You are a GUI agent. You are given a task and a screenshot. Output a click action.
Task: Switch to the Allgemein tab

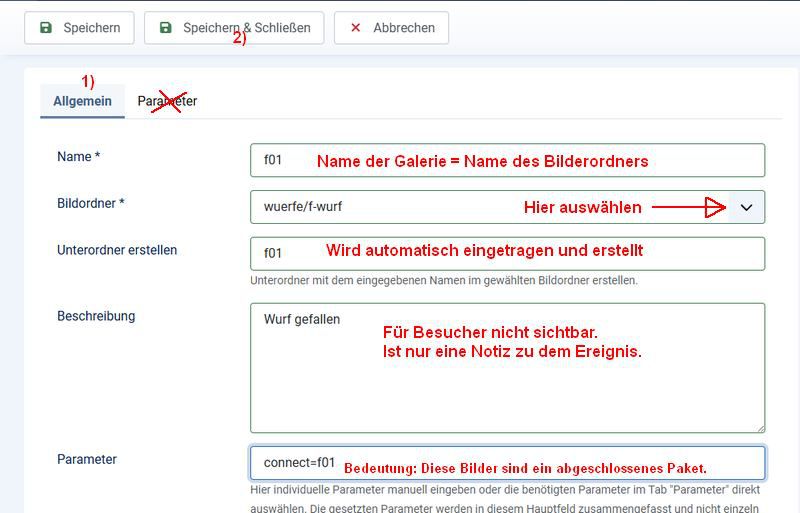(x=82, y=101)
